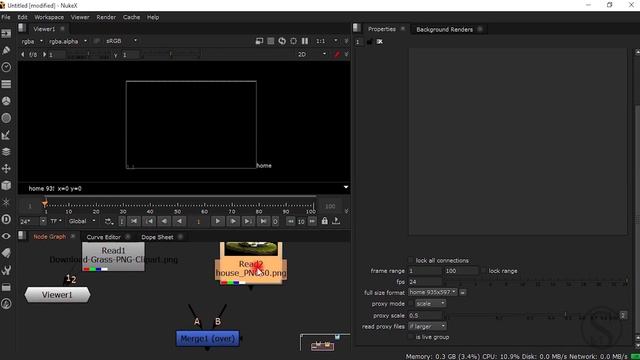Open the TF timeline display dropdown
This screenshot has width=640, height=360.
tap(56, 221)
